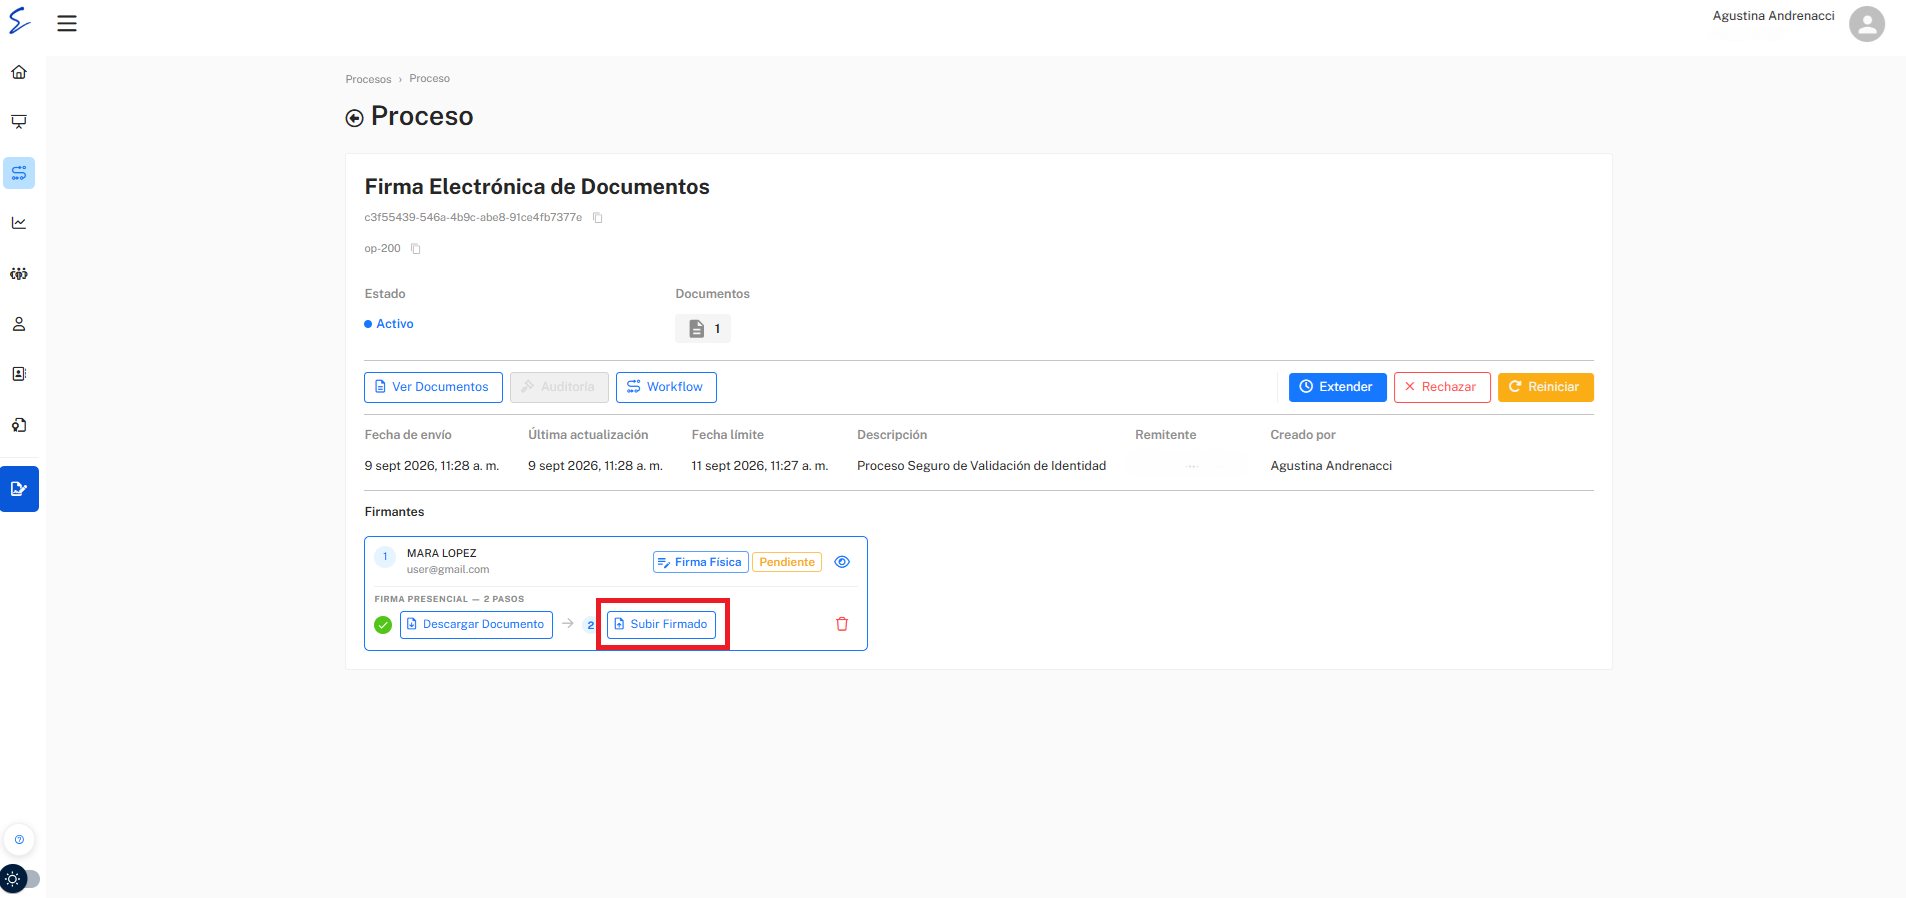Click the Ver Documentos button
1906x898 pixels.
(433, 387)
